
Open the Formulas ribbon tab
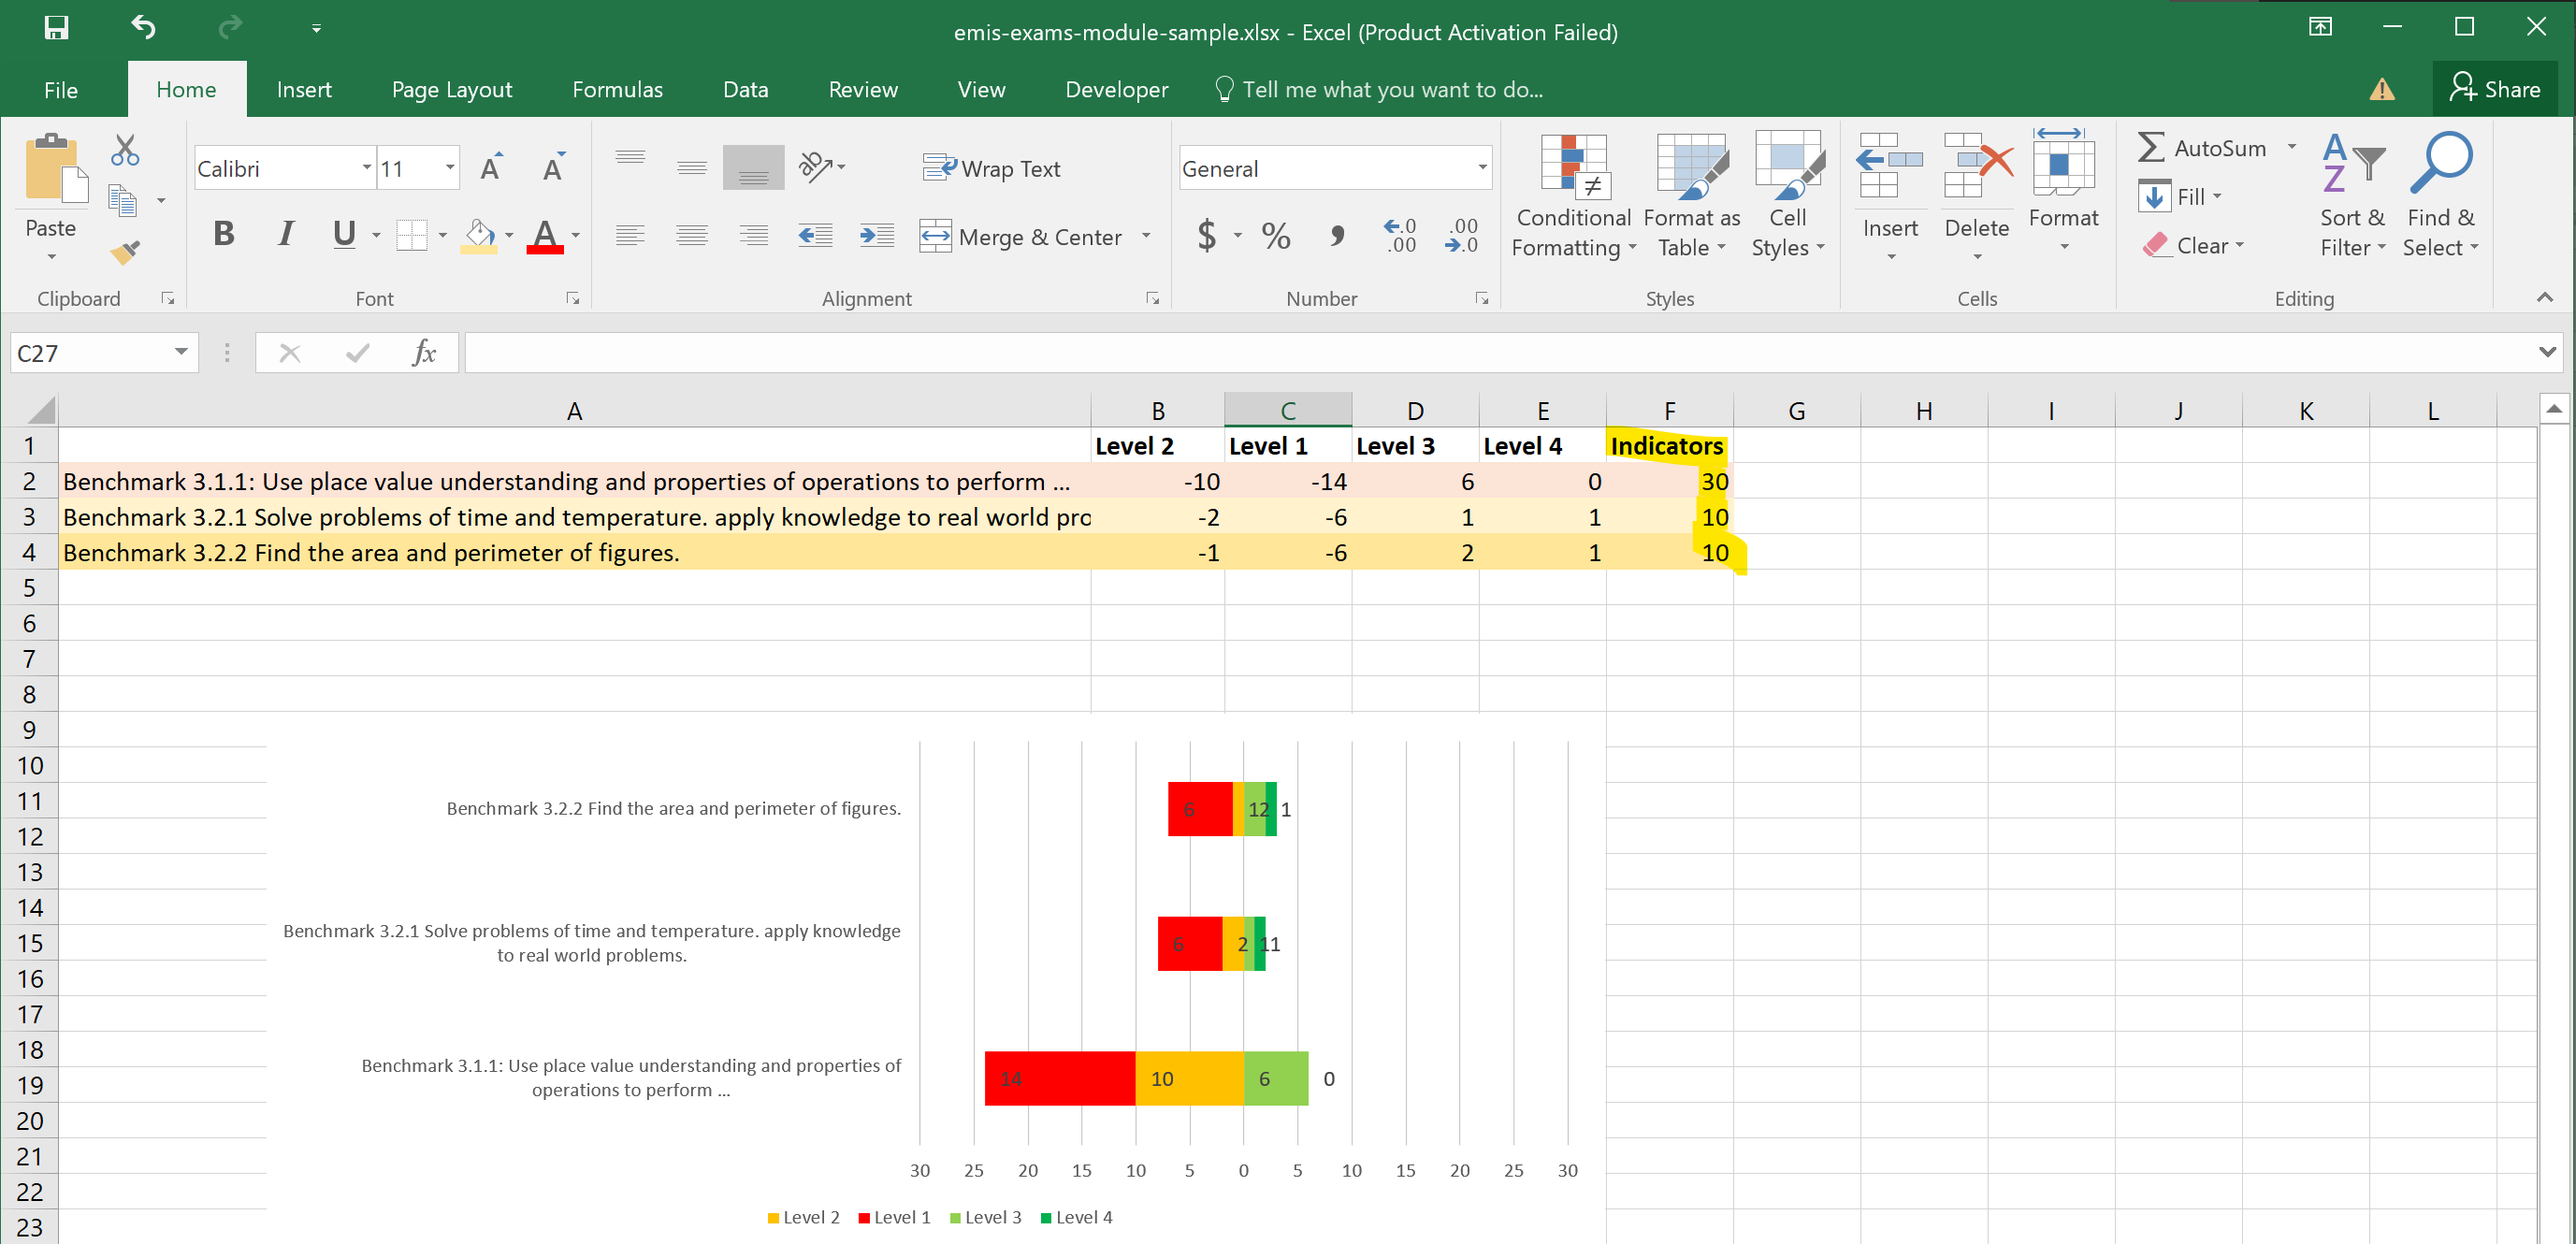617,90
